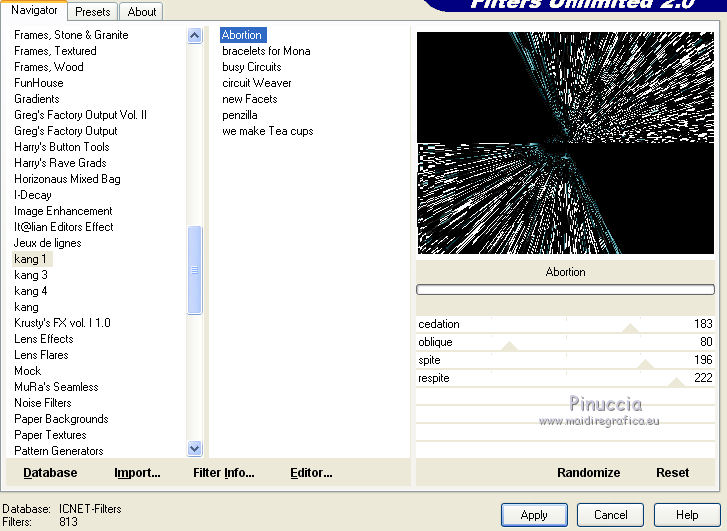Click the respite slider handle

[676, 383]
